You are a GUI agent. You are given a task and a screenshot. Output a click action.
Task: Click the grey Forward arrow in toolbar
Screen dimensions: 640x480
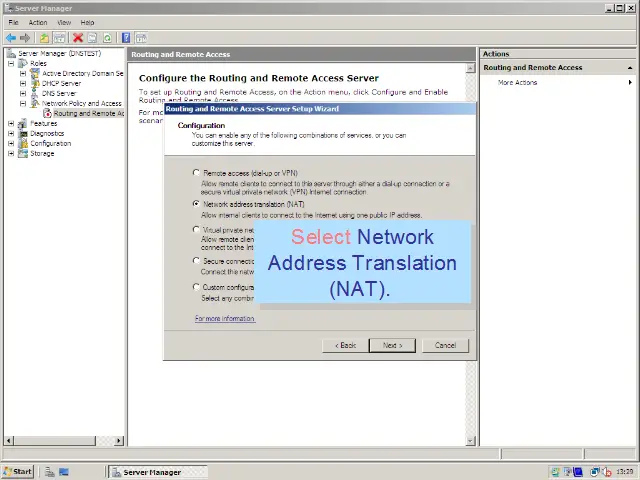click(25, 38)
